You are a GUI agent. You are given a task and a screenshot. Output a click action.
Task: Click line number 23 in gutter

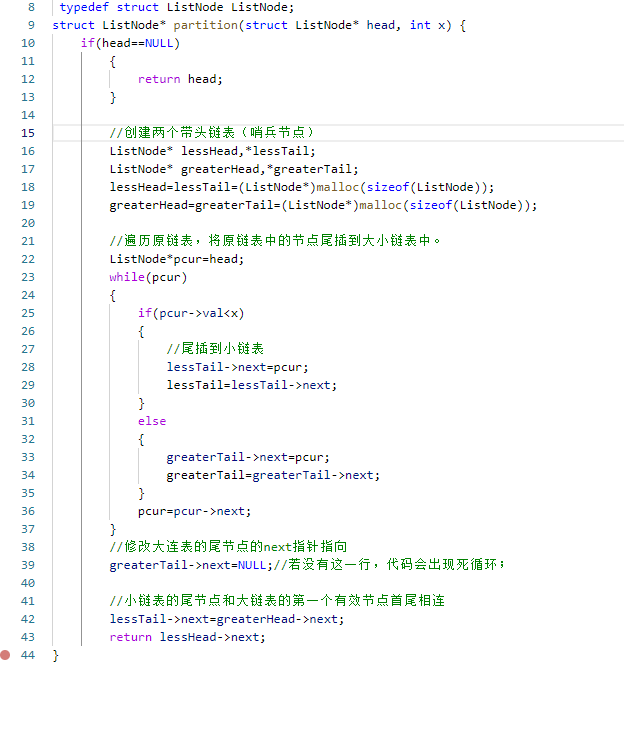pyautogui.click(x=28, y=277)
